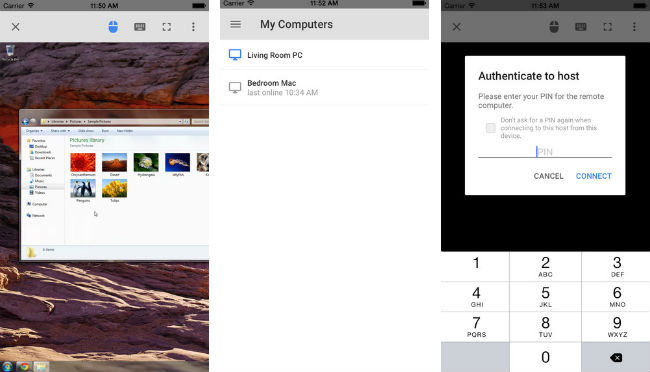
Task: Open the Organize dropdown in Explorer
Action: [34, 131]
